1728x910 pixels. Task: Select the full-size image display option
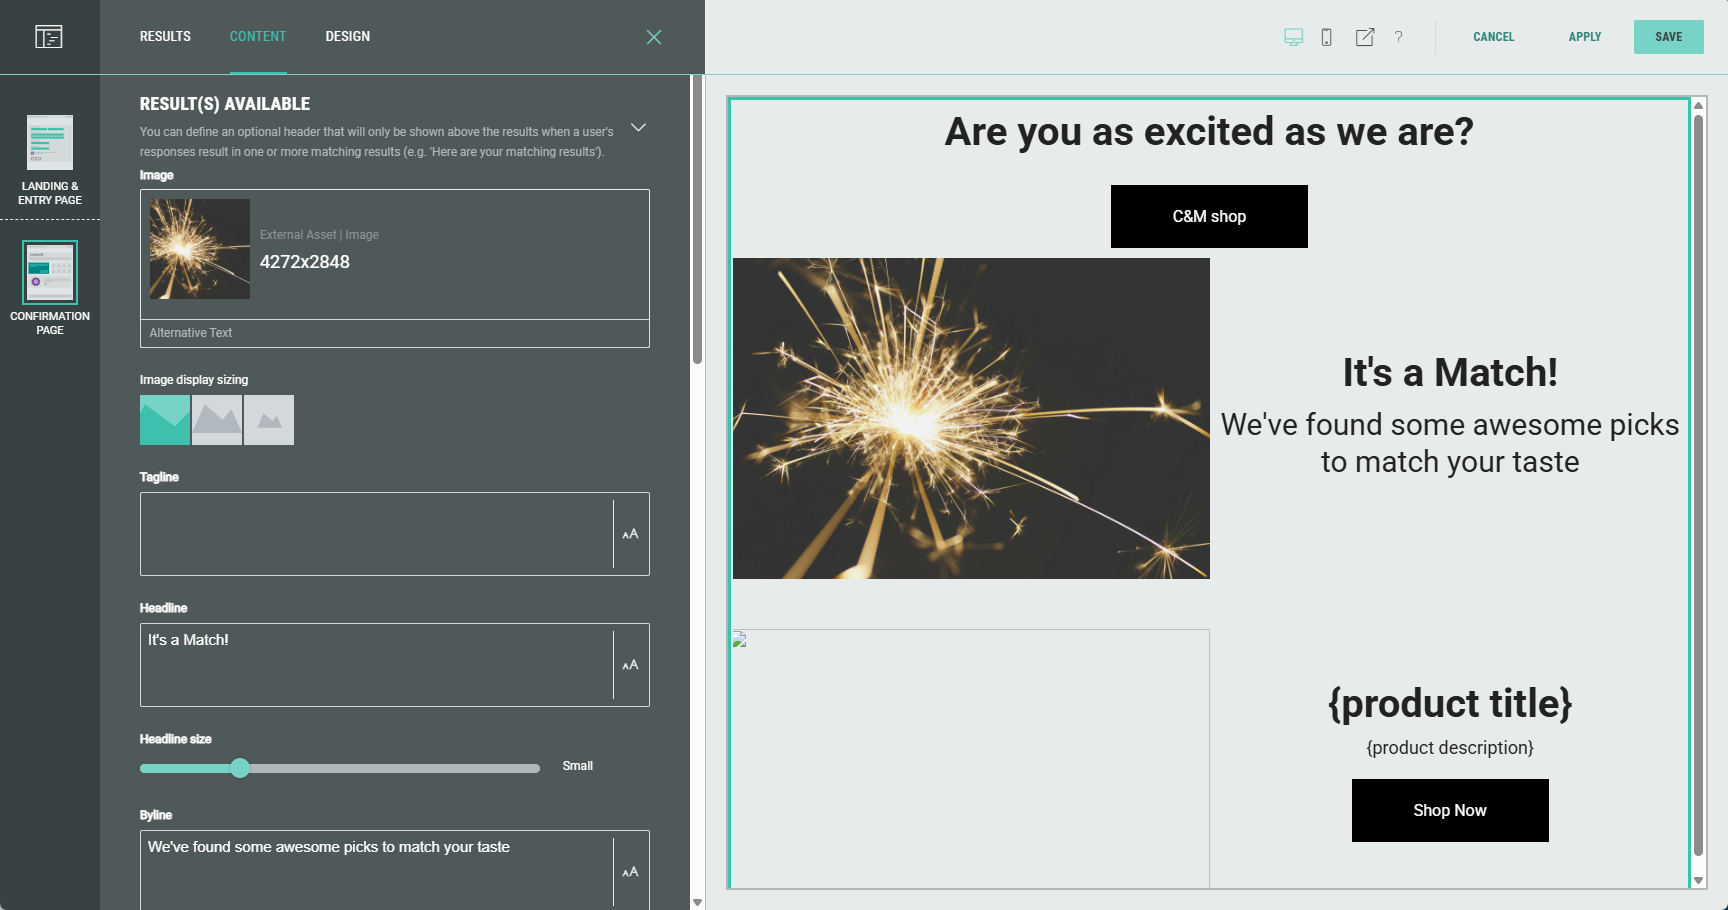(x=165, y=420)
